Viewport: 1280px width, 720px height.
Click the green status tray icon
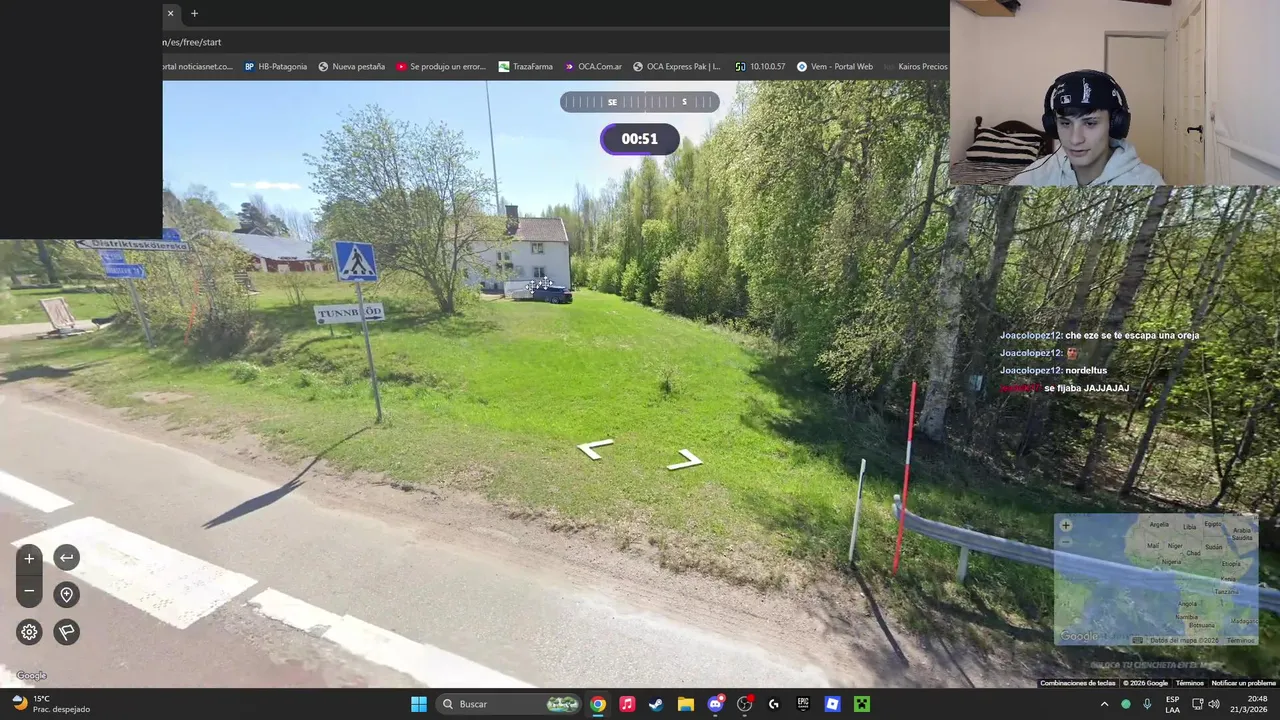pos(1126,704)
